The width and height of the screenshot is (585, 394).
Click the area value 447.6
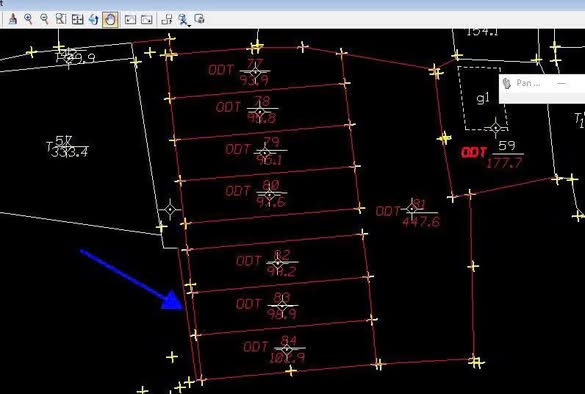(421, 222)
